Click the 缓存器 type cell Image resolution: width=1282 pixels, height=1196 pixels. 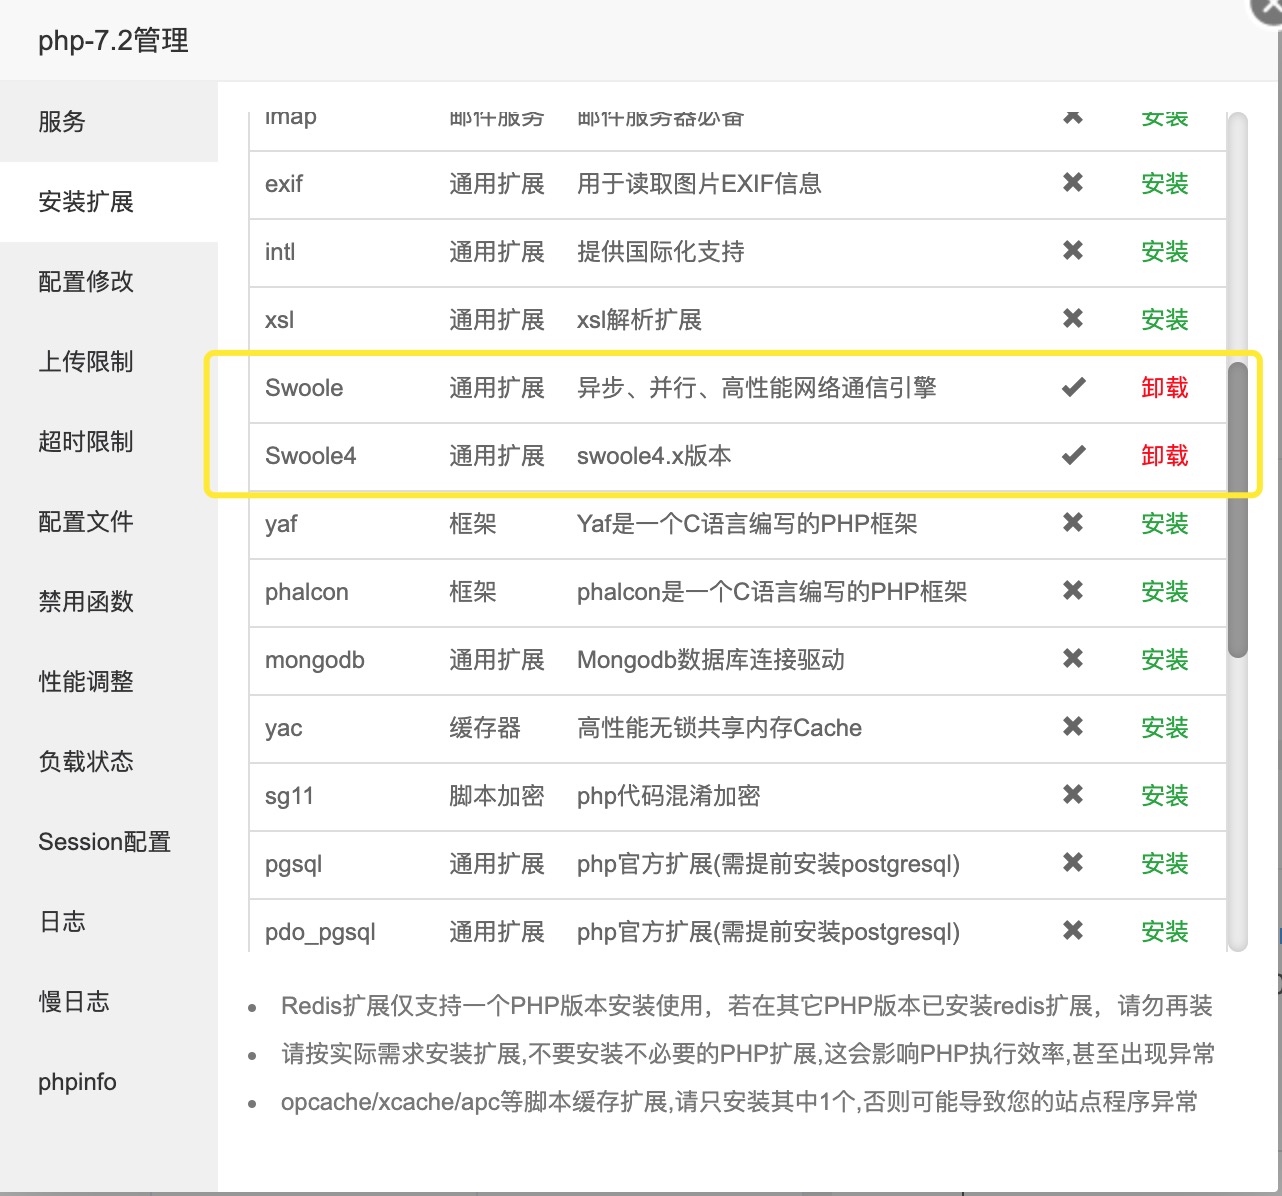coord(485,728)
